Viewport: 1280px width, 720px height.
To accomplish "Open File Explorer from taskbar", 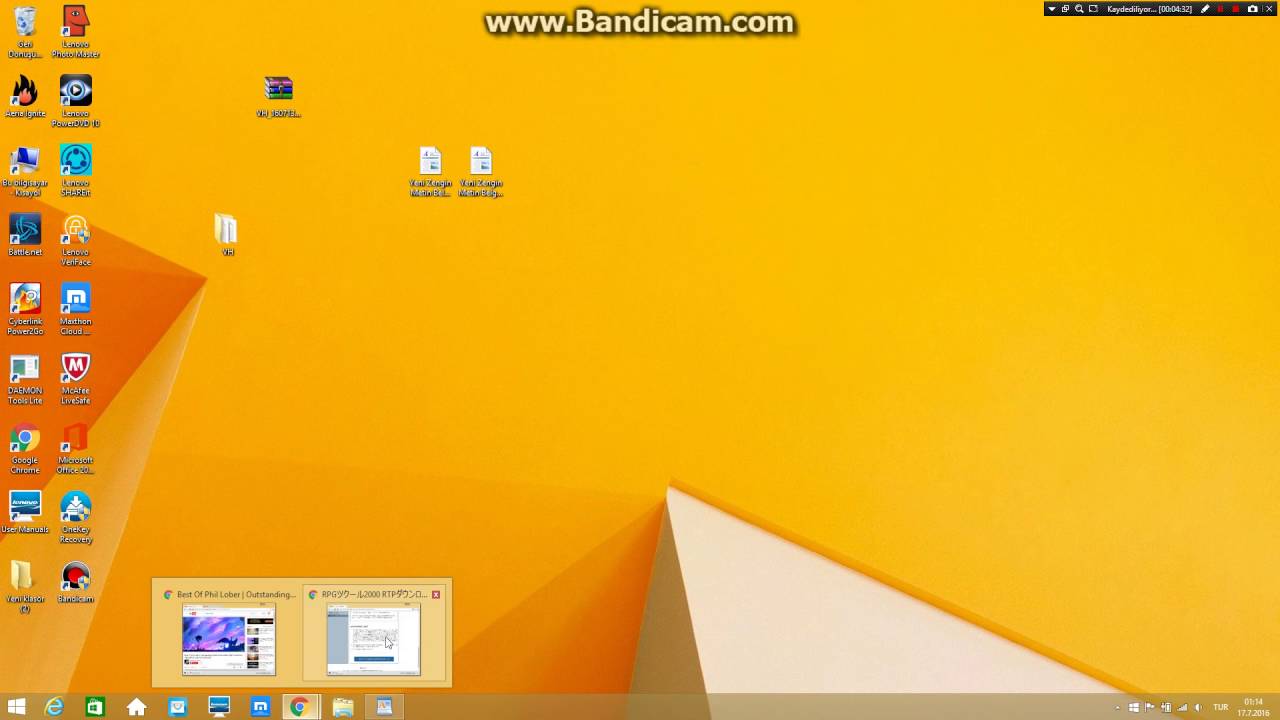I will pos(343,707).
